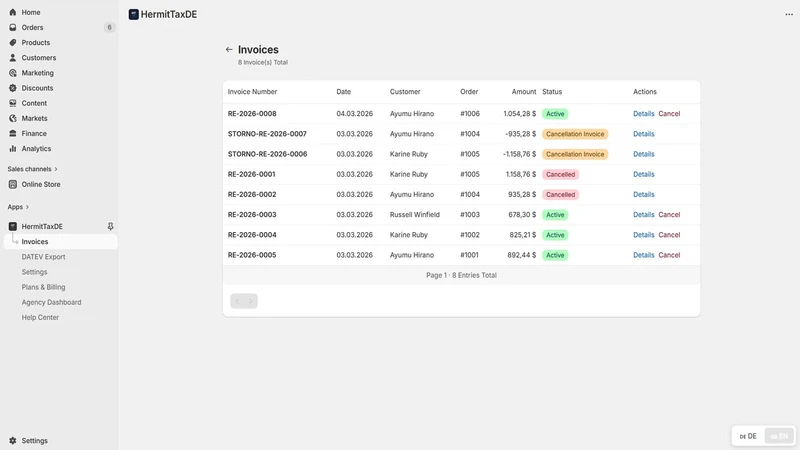Open Help Center page
This screenshot has height=450, width=800.
click(40, 317)
